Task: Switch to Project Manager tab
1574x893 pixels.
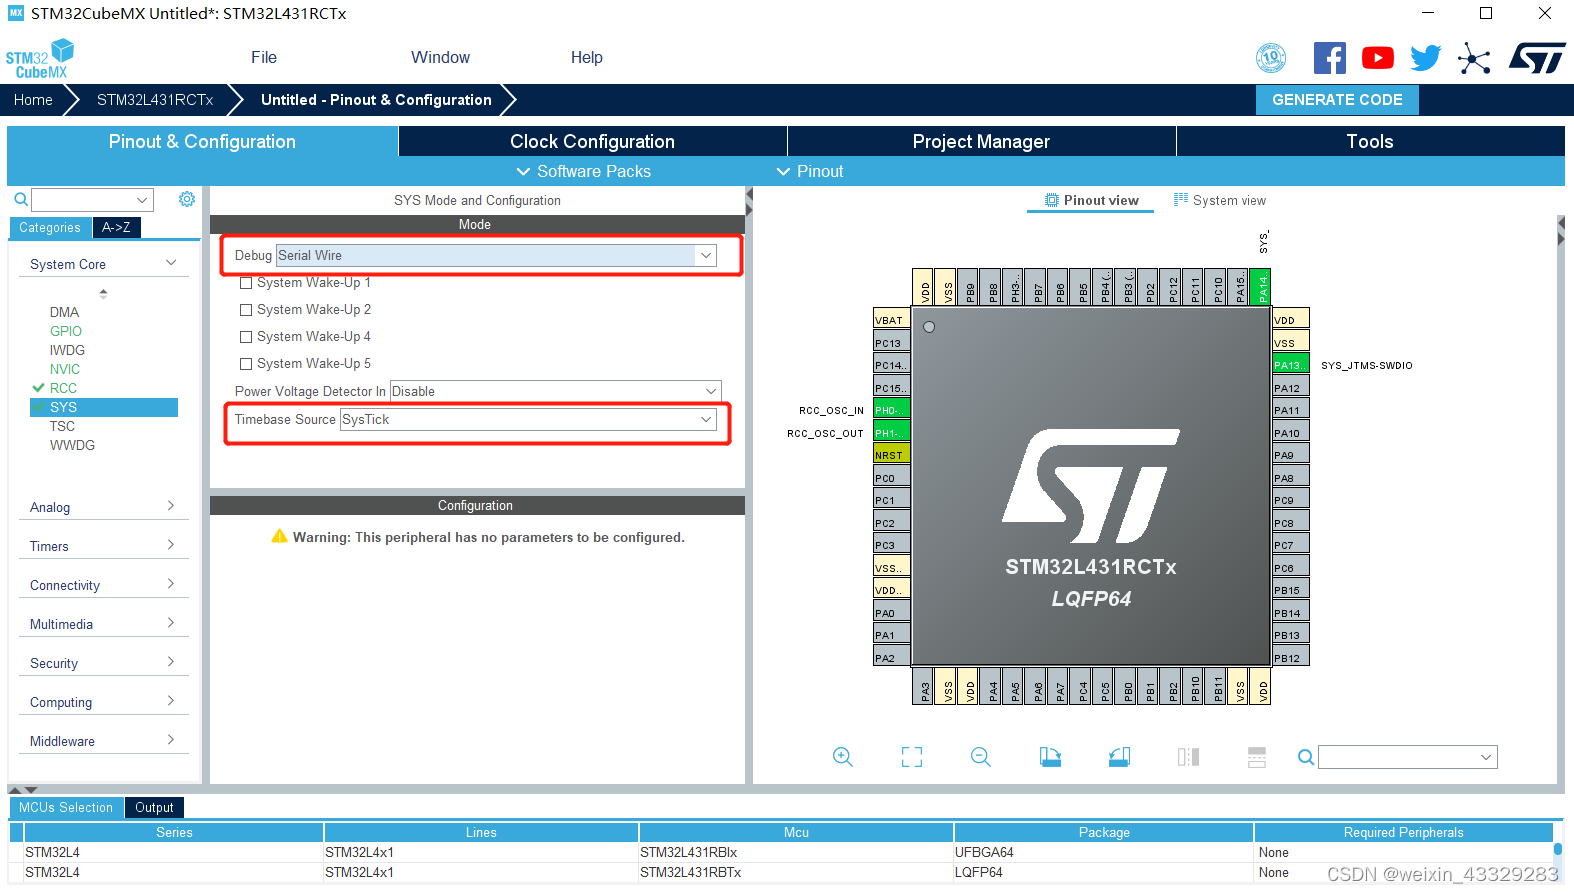Action: [981, 141]
